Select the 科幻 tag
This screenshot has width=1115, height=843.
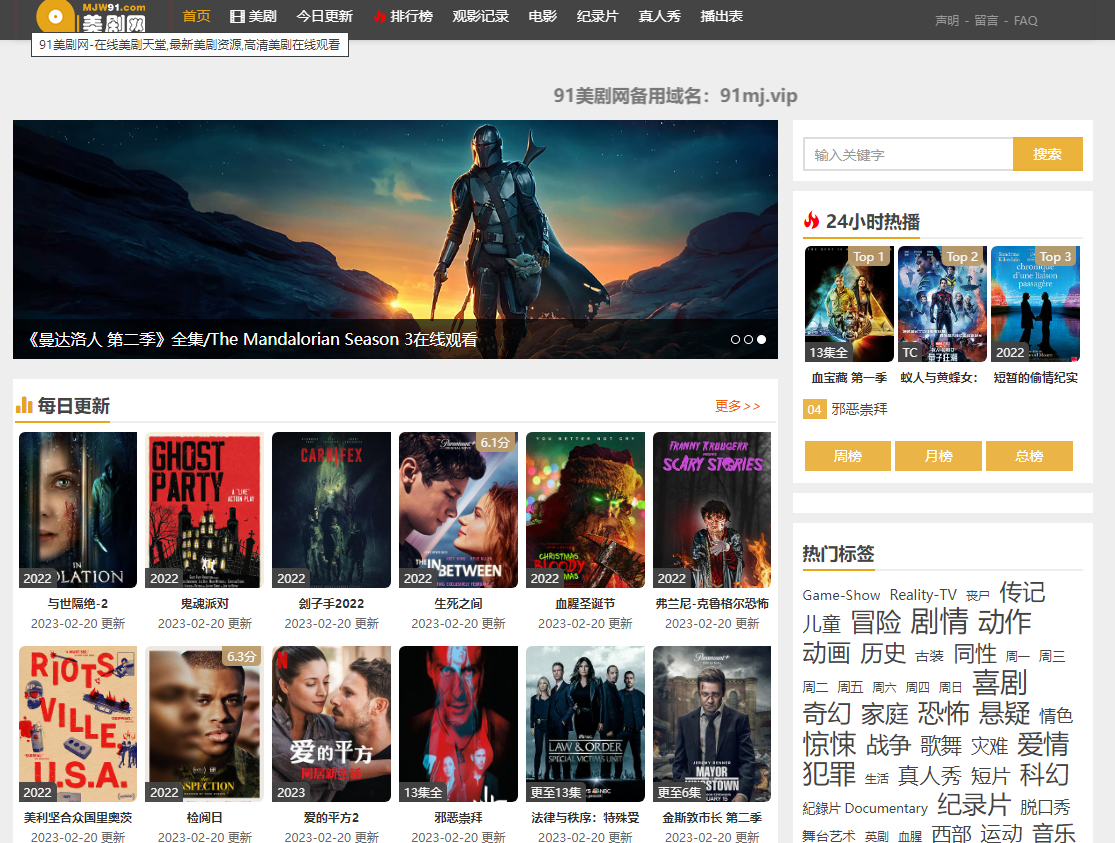[x=1045, y=775]
